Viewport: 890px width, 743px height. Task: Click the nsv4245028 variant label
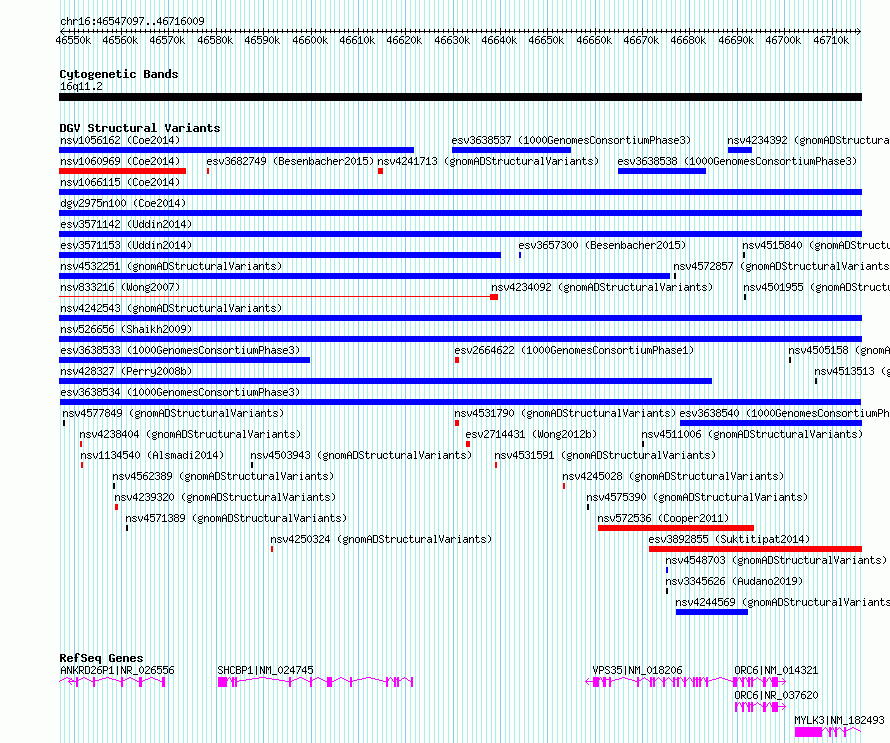point(673,476)
